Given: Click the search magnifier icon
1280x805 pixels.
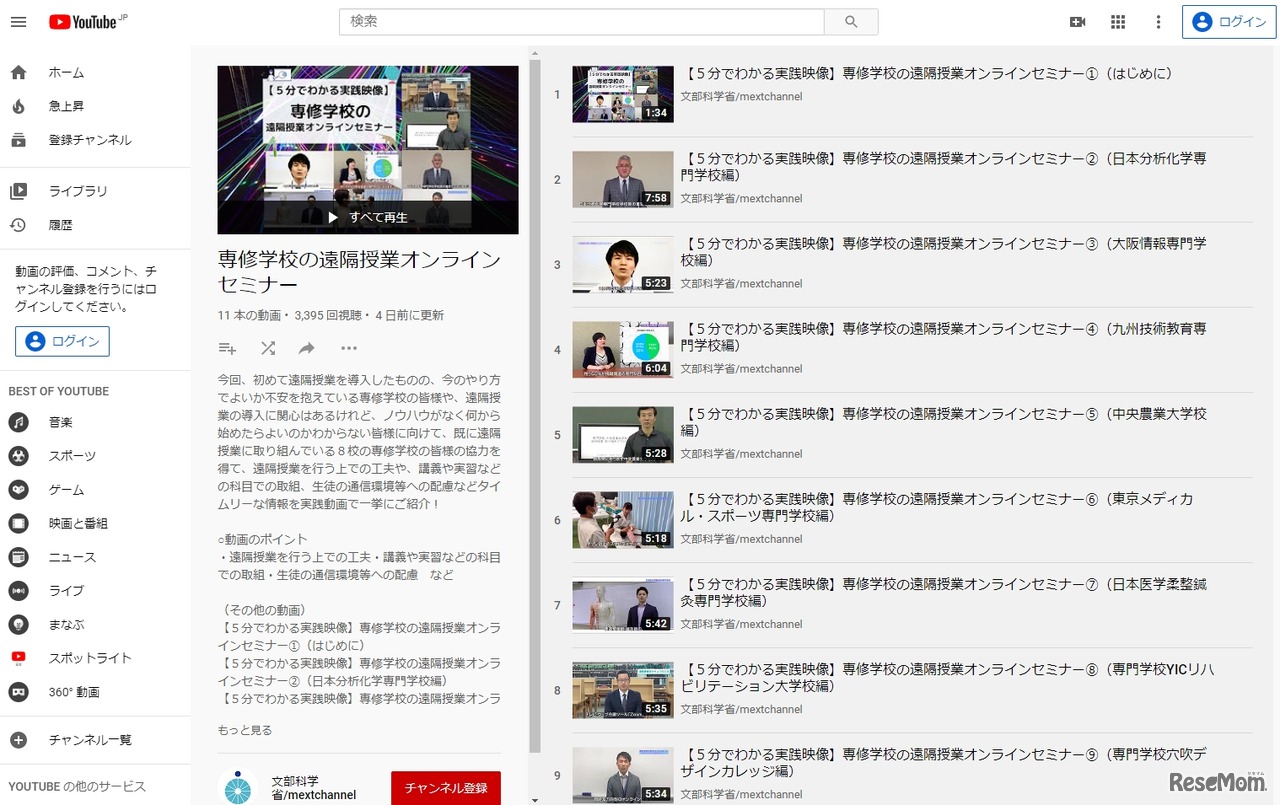Looking at the screenshot, I should click(852, 20).
